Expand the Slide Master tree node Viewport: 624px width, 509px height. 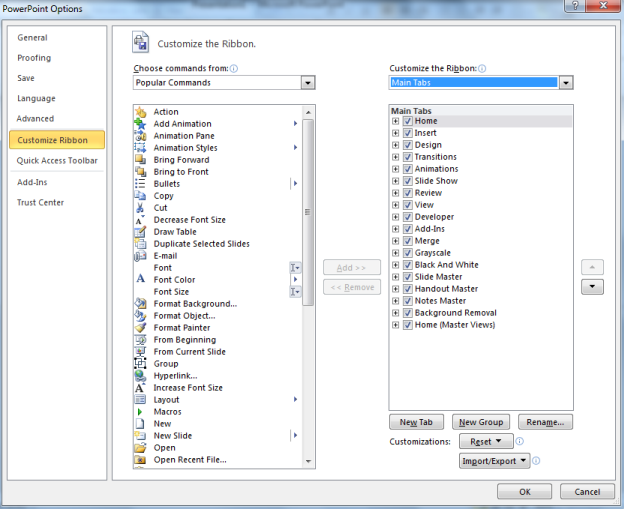(395, 277)
